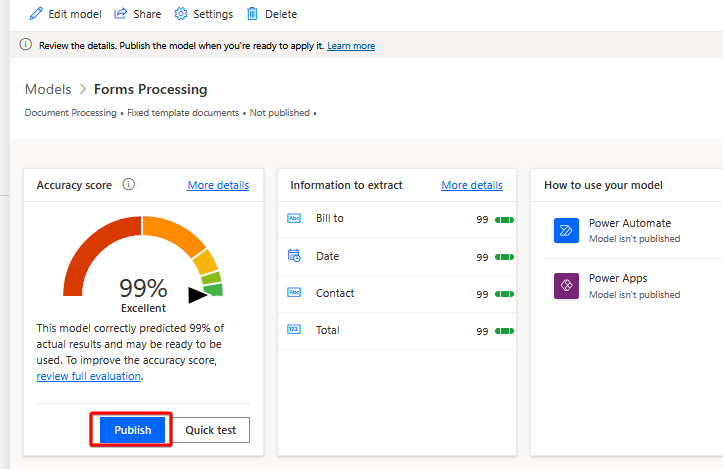Screen dimensions: 723x469
Task: Click the info icon beside Accuracy score
Action: [x=129, y=184]
